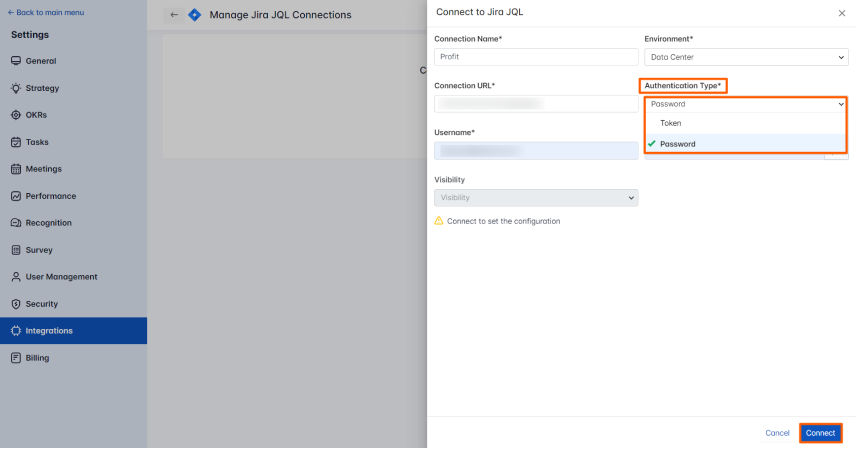
Task: Click the User Management person icon
Action: tap(16, 277)
